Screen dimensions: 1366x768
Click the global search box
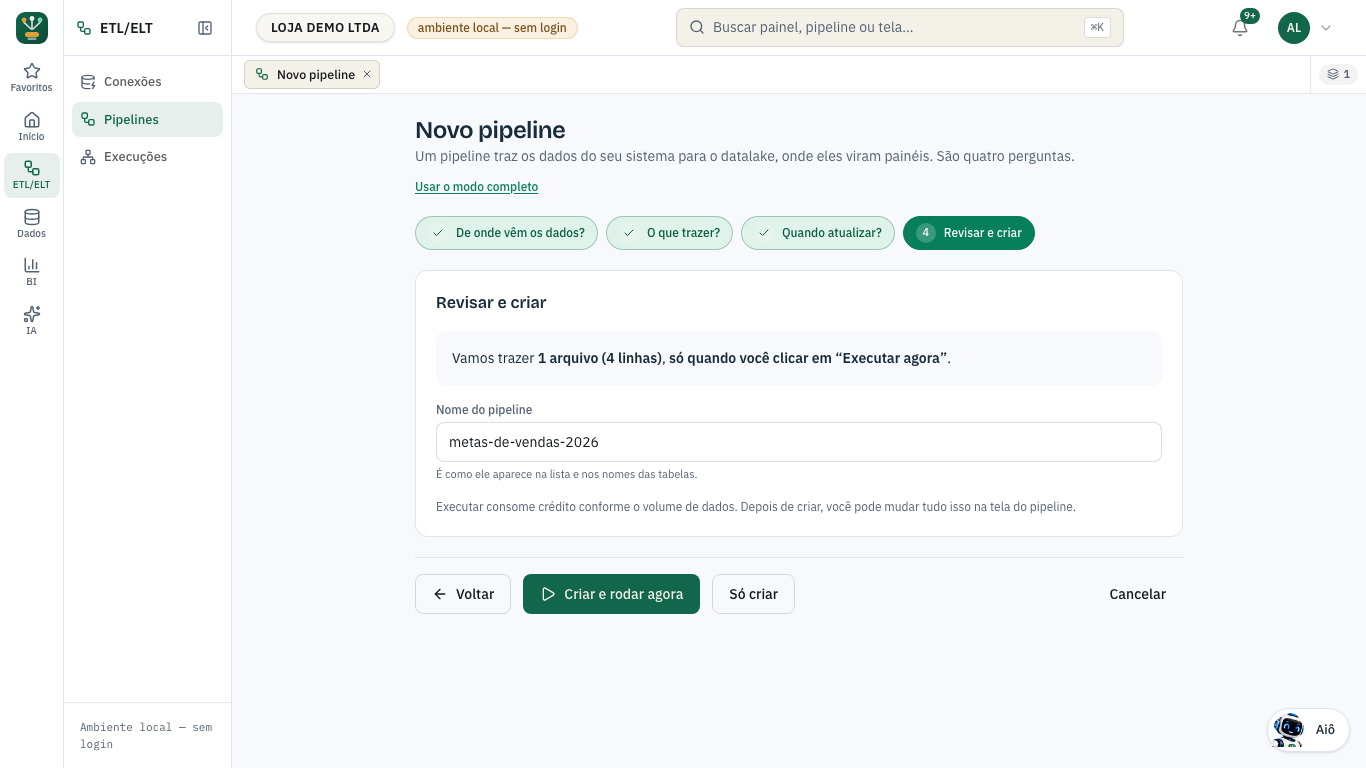tap(900, 28)
